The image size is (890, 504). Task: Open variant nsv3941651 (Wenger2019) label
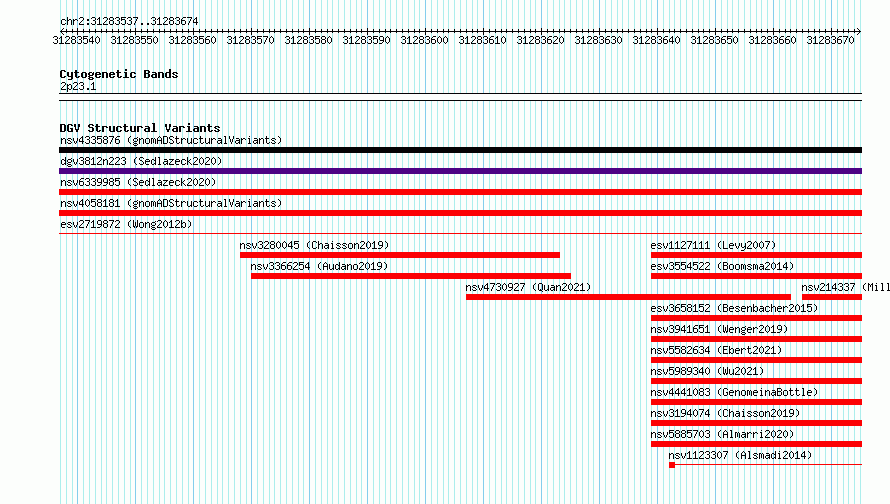[x=719, y=329]
